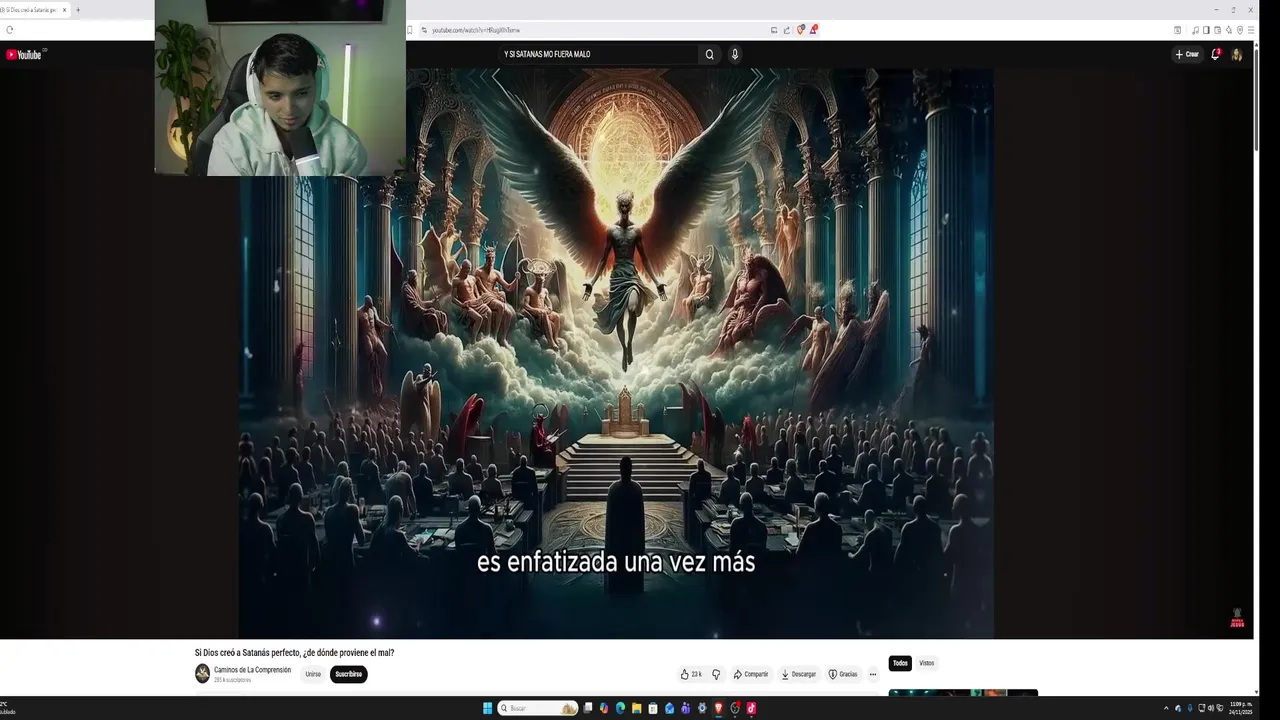This screenshot has width=1280, height=720.
Task: Open the Windows Start button
Action: pyautogui.click(x=487, y=708)
